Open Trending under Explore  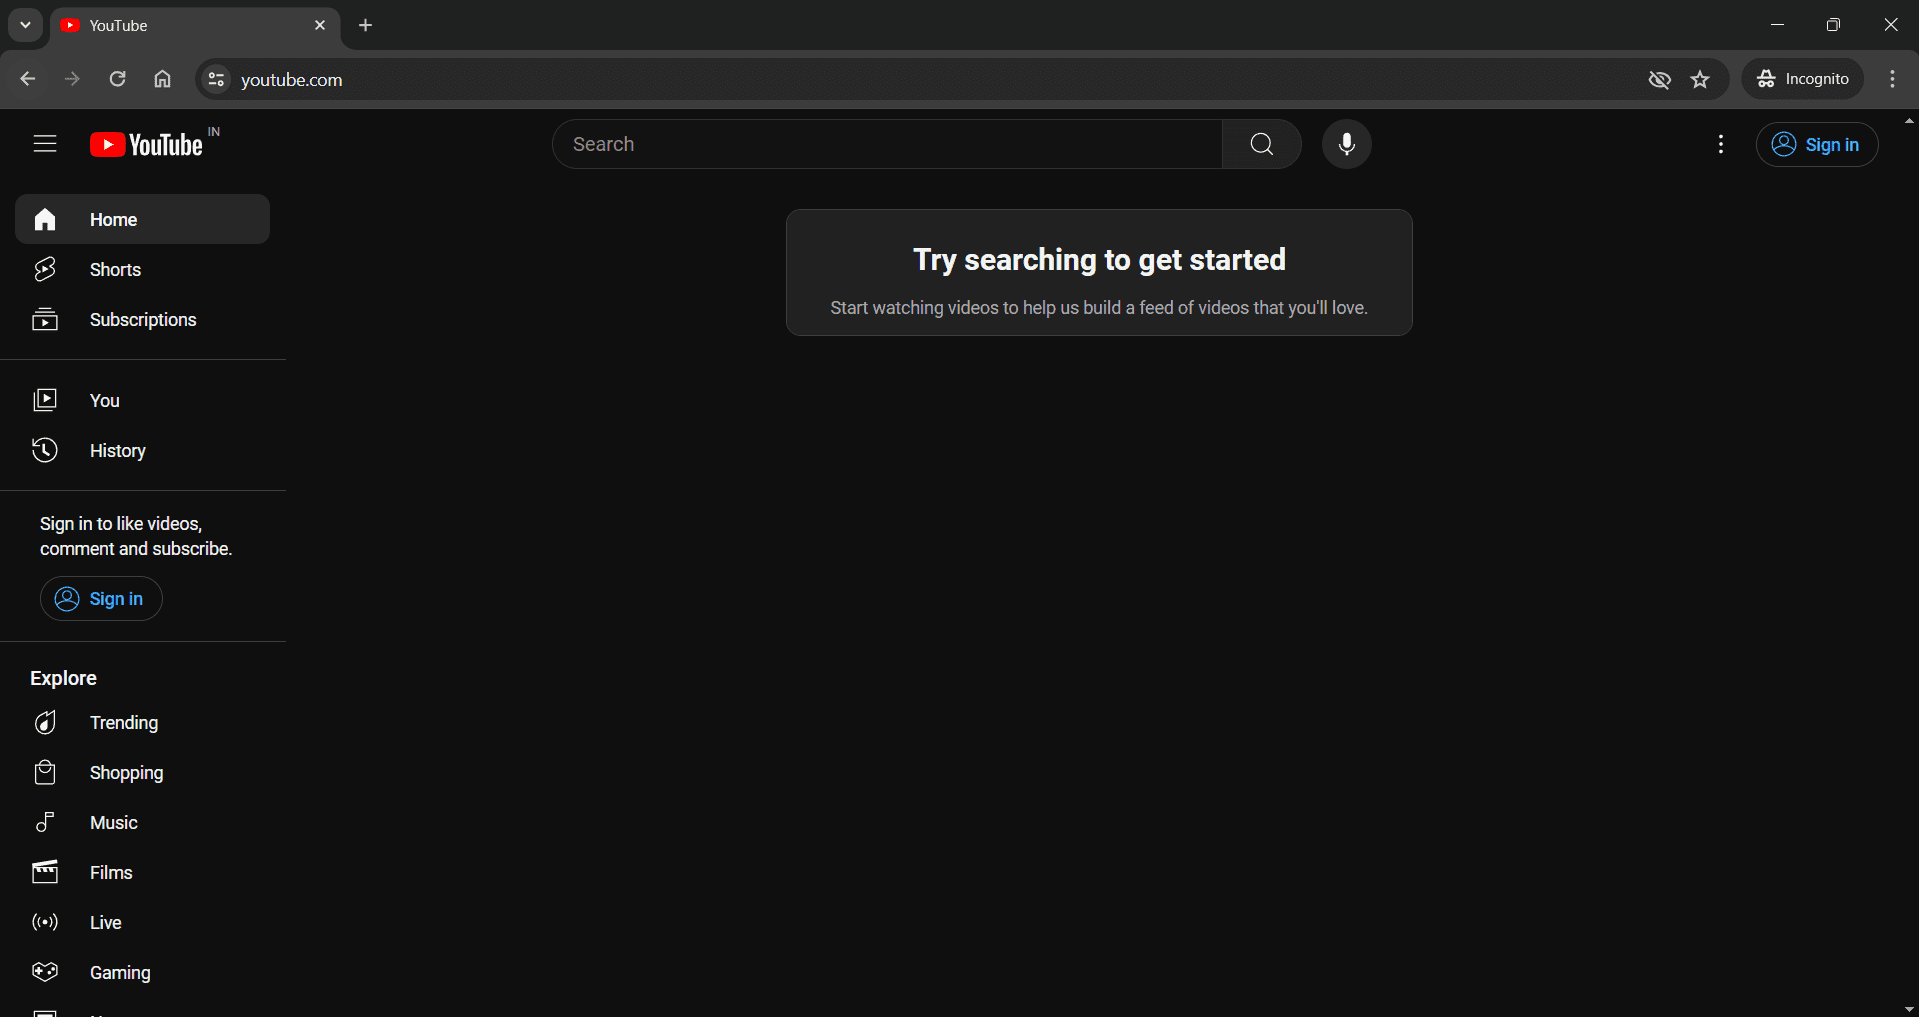pos(142,723)
